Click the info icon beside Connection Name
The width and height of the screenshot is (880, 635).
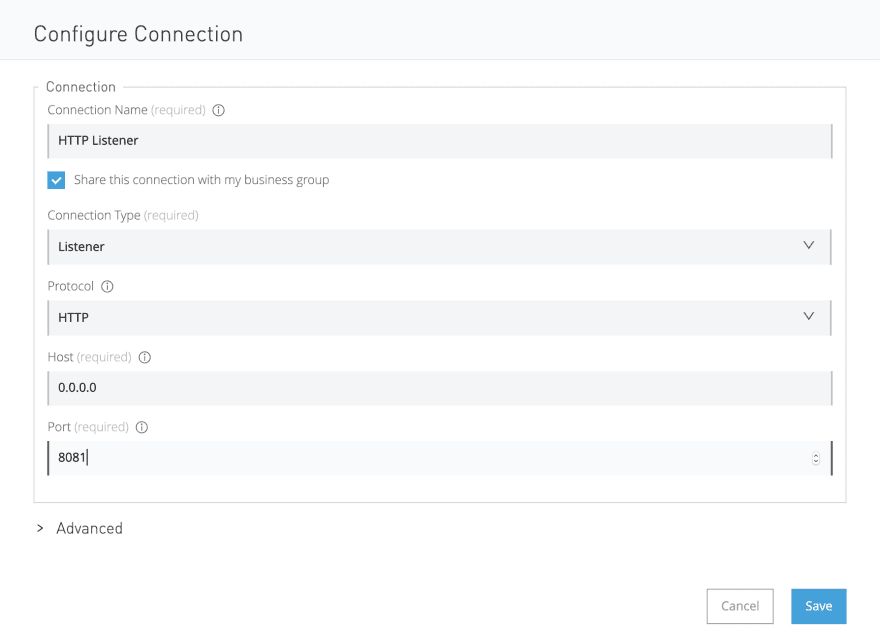218,110
